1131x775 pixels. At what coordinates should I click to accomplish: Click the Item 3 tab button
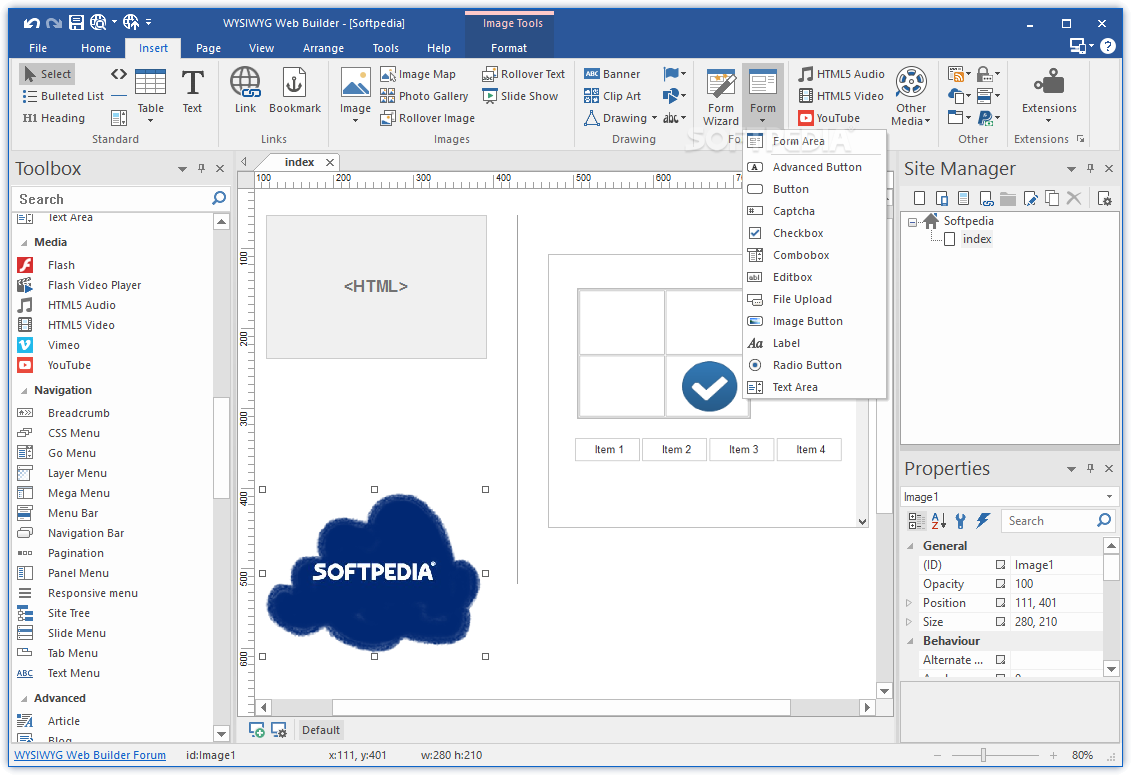(743, 449)
